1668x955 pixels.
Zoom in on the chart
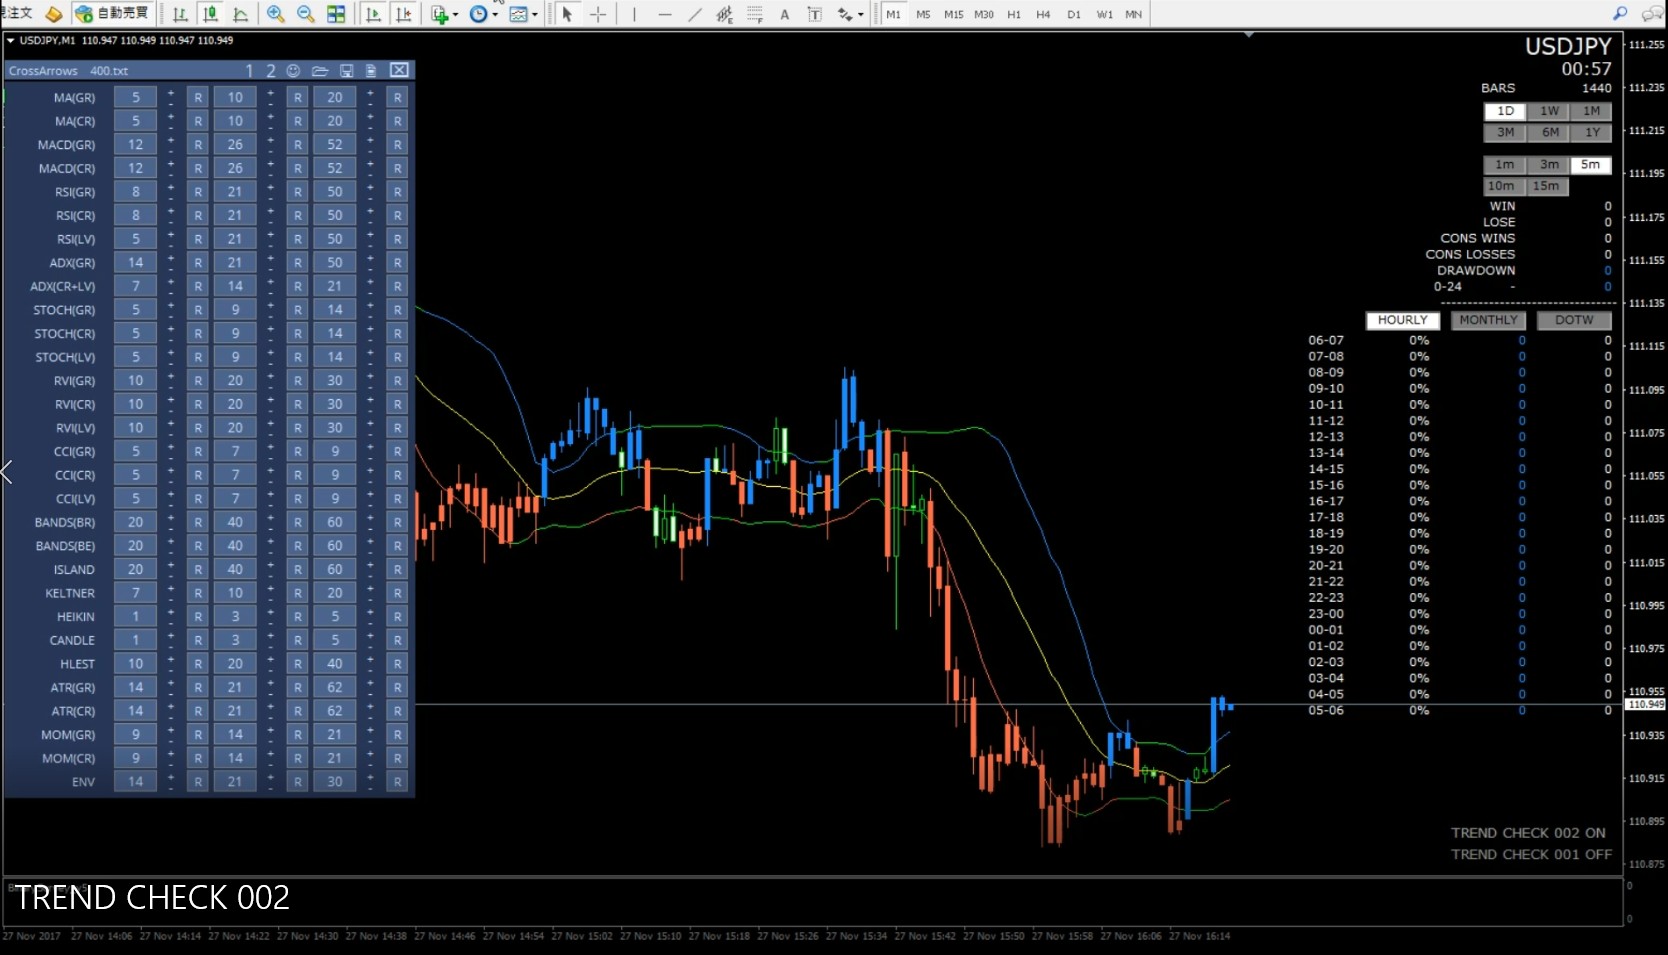click(275, 14)
